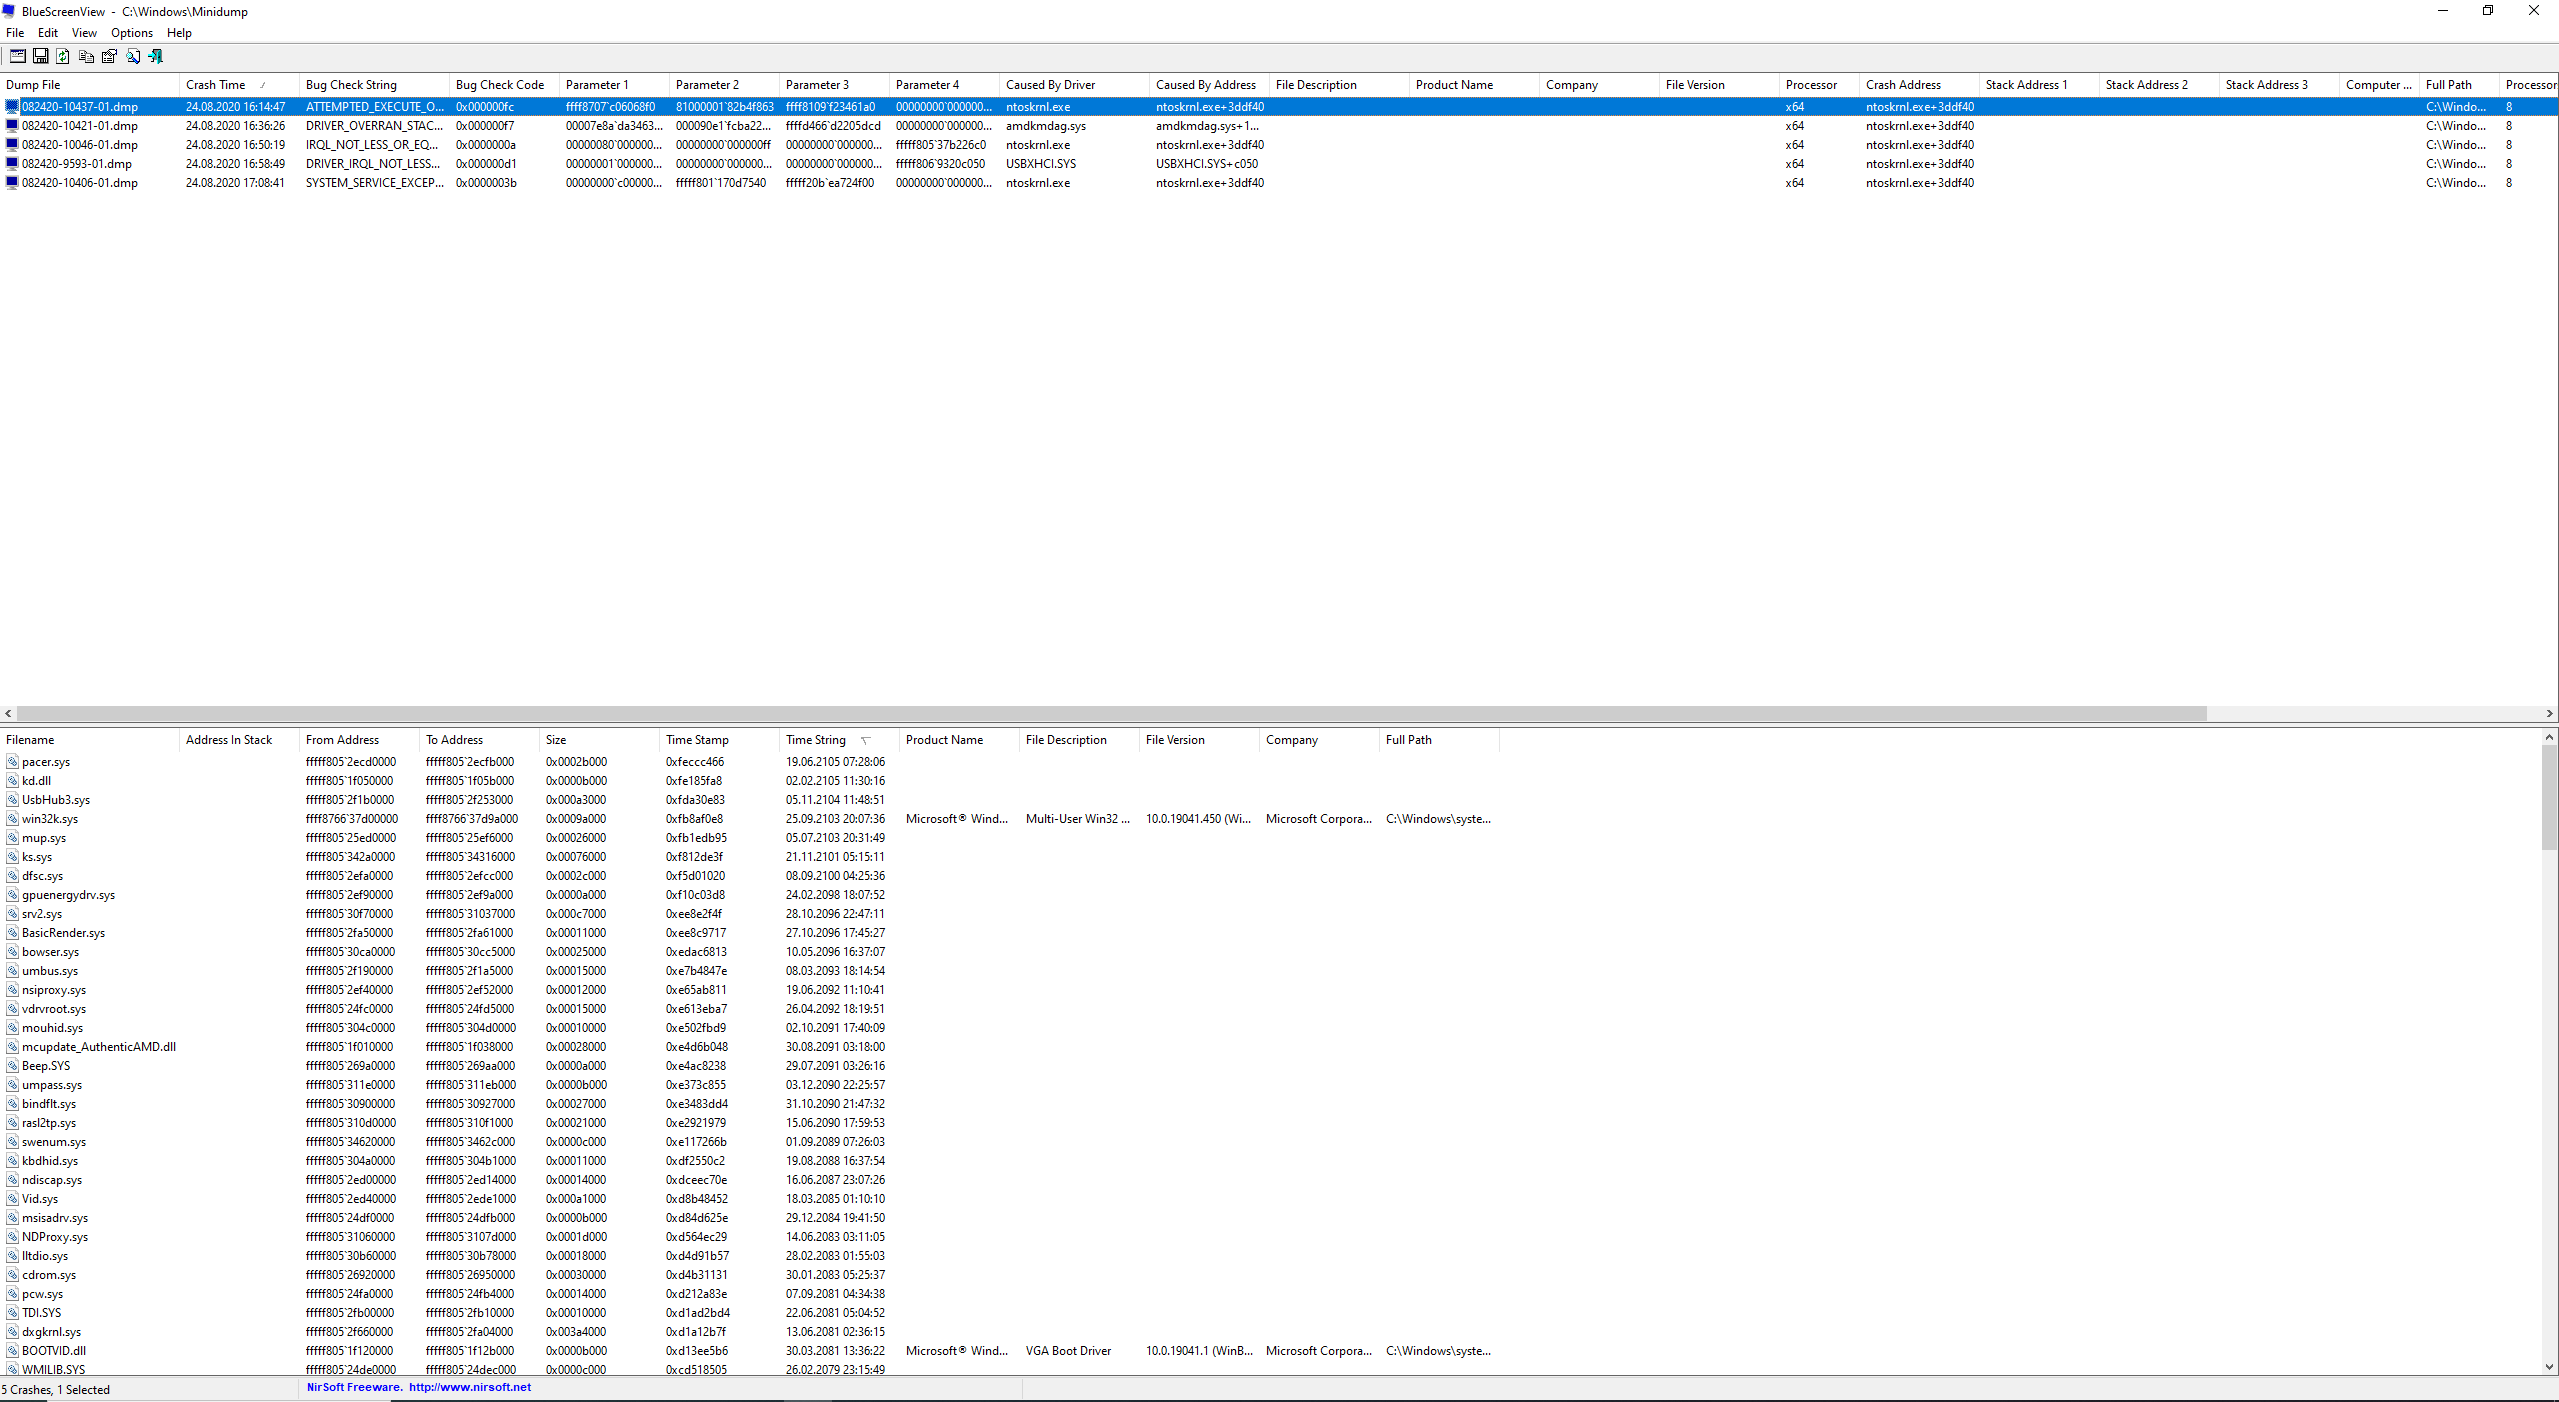Sort the lower pane by From Address
This screenshot has height=1402, width=2559.
click(360, 740)
